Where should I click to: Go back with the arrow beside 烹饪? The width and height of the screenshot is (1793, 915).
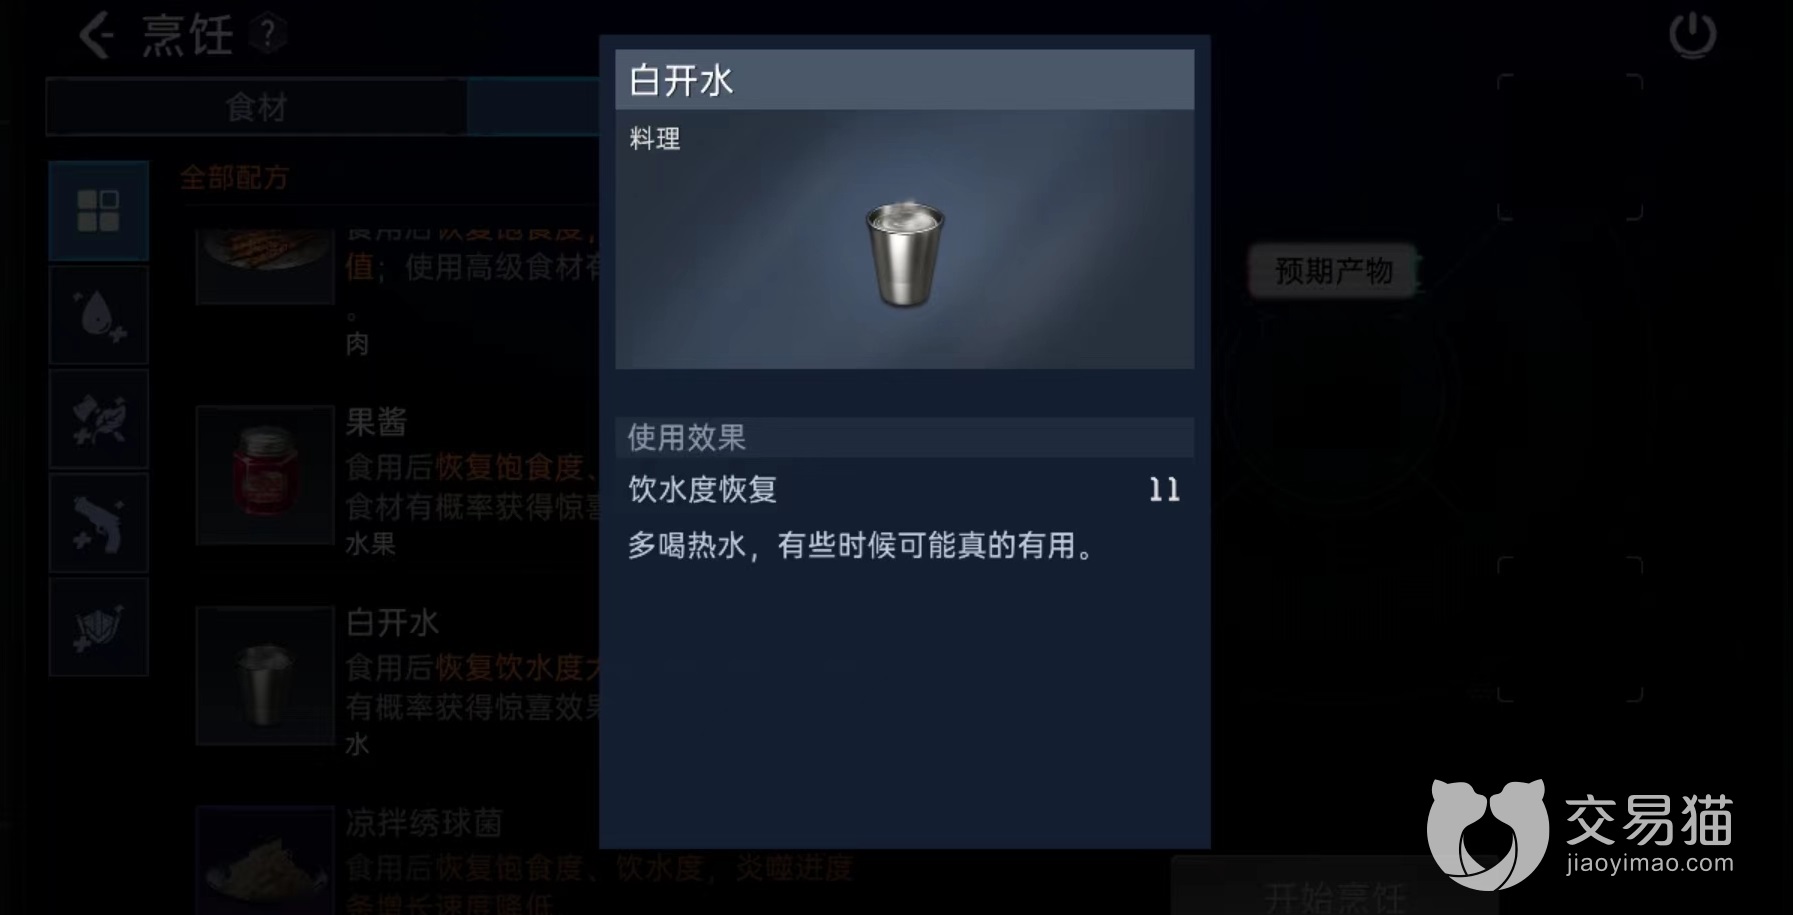96,36
